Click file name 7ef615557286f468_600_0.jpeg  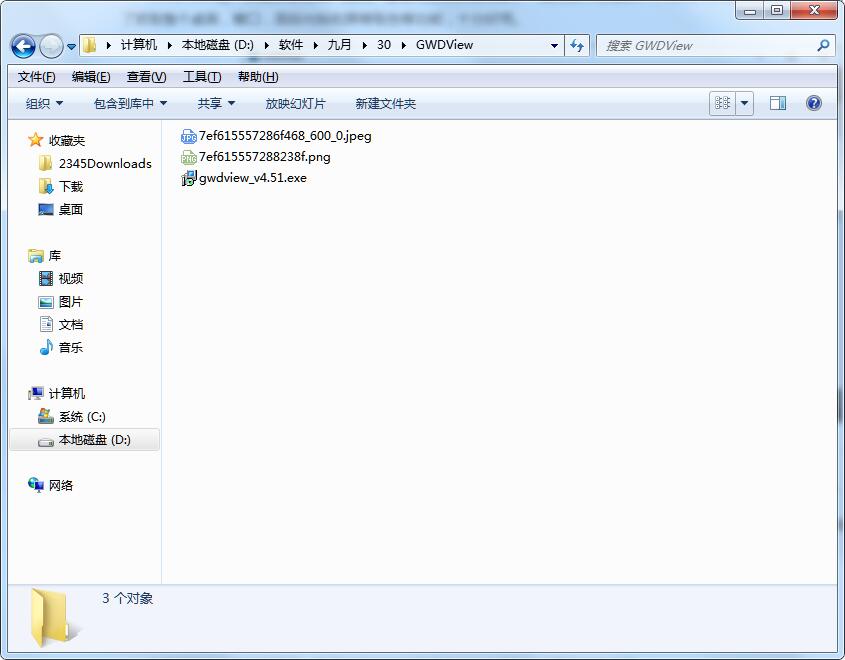click(285, 136)
